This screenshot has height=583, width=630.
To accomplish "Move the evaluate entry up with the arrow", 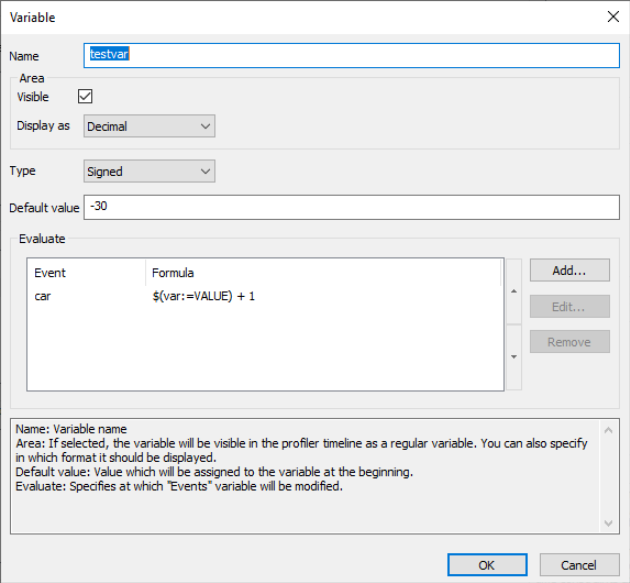I will (514, 290).
